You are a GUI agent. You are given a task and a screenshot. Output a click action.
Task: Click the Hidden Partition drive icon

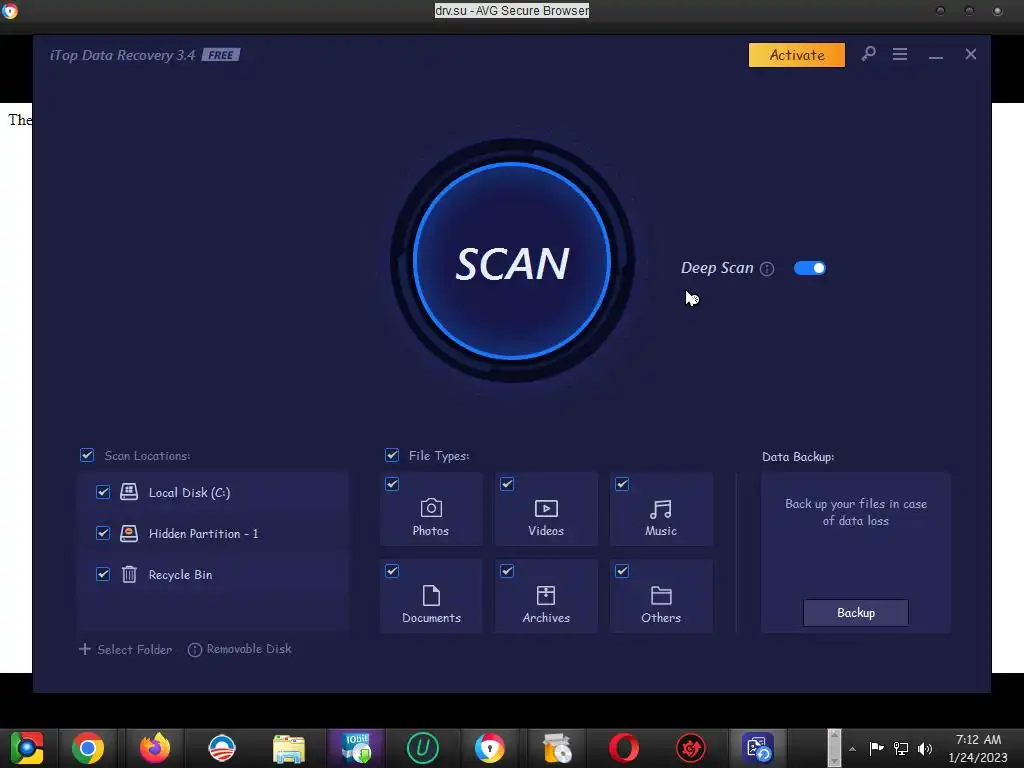pos(129,533)
